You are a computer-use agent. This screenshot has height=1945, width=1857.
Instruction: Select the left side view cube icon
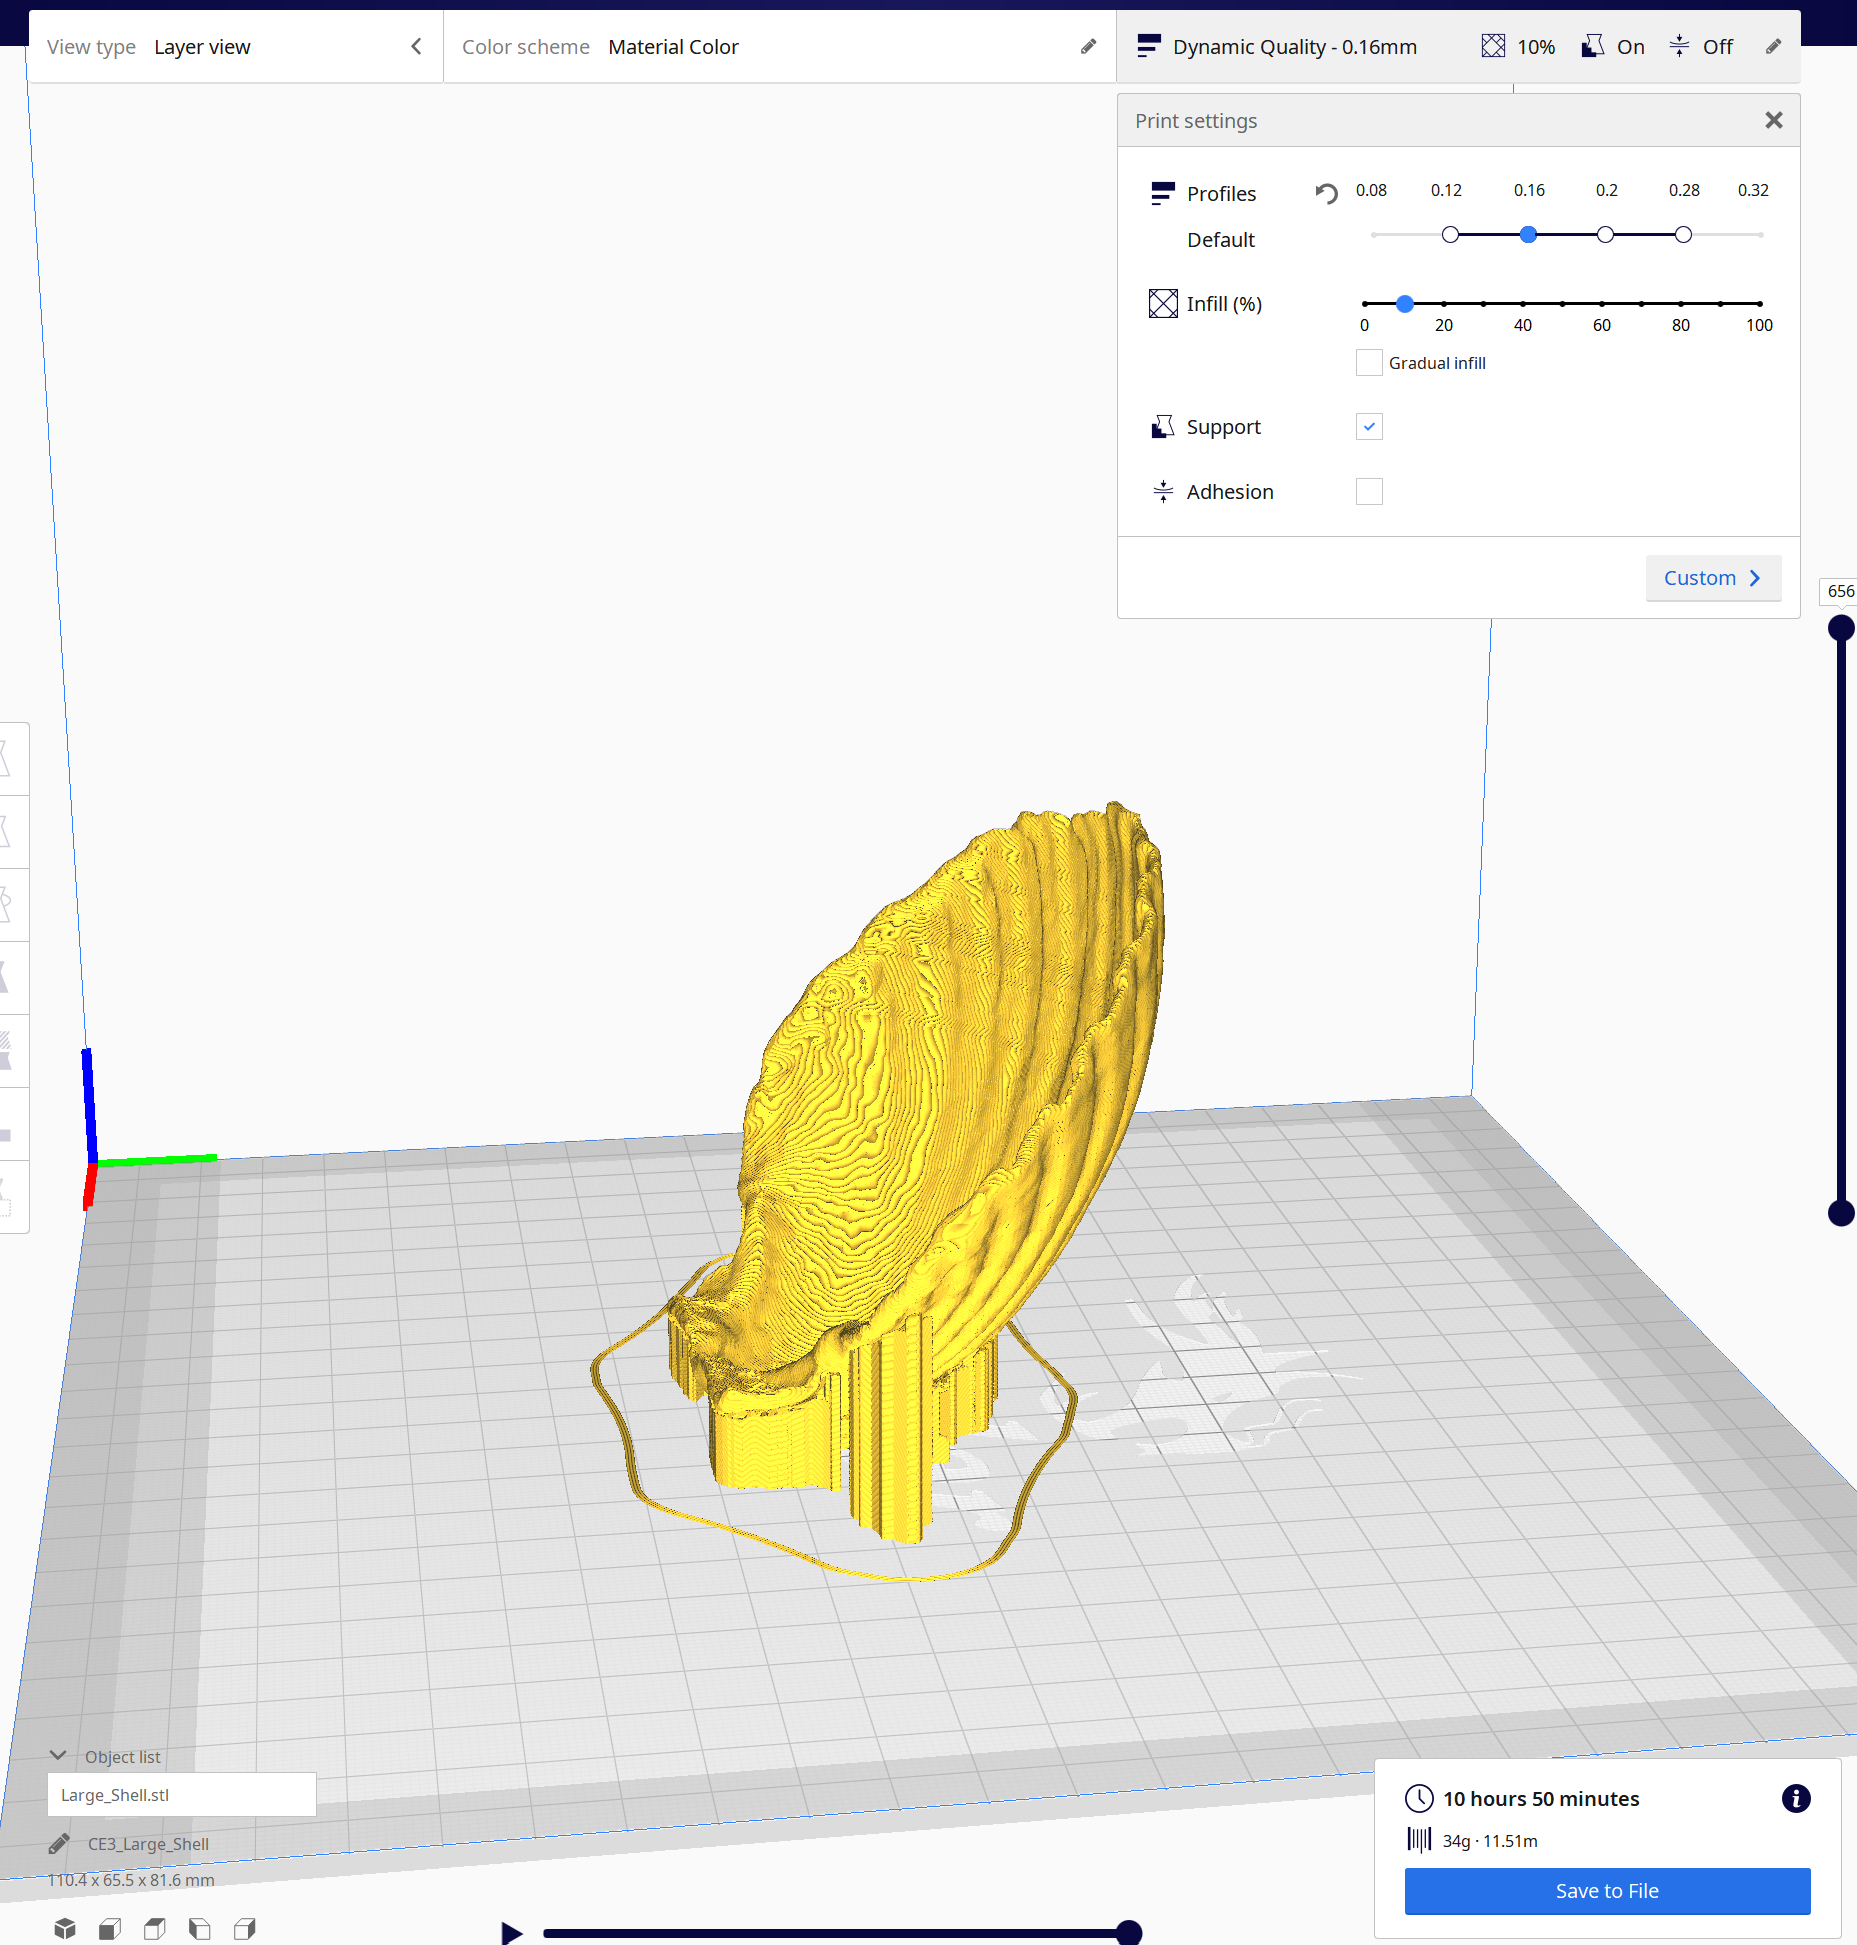pyautogui.click(x=200, y=1928)
